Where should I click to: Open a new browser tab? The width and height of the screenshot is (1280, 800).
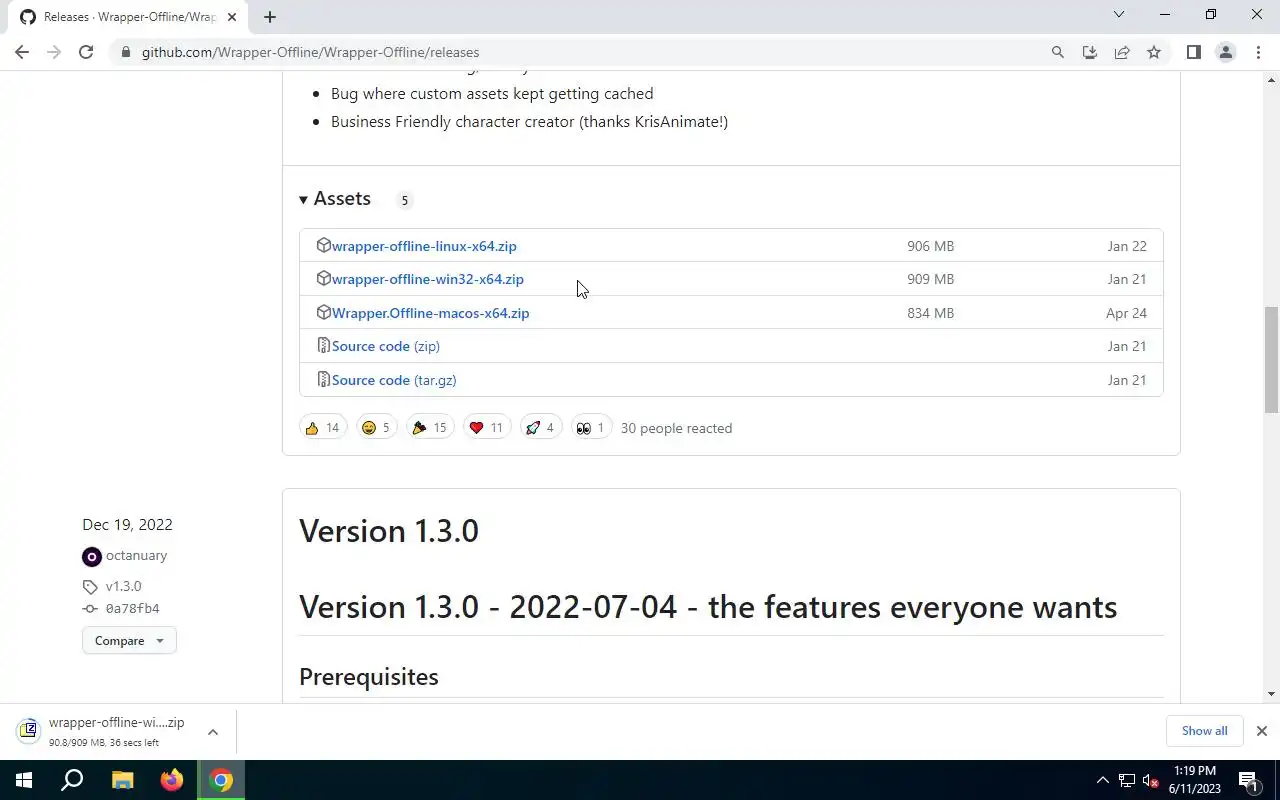(x=270, y=16)
